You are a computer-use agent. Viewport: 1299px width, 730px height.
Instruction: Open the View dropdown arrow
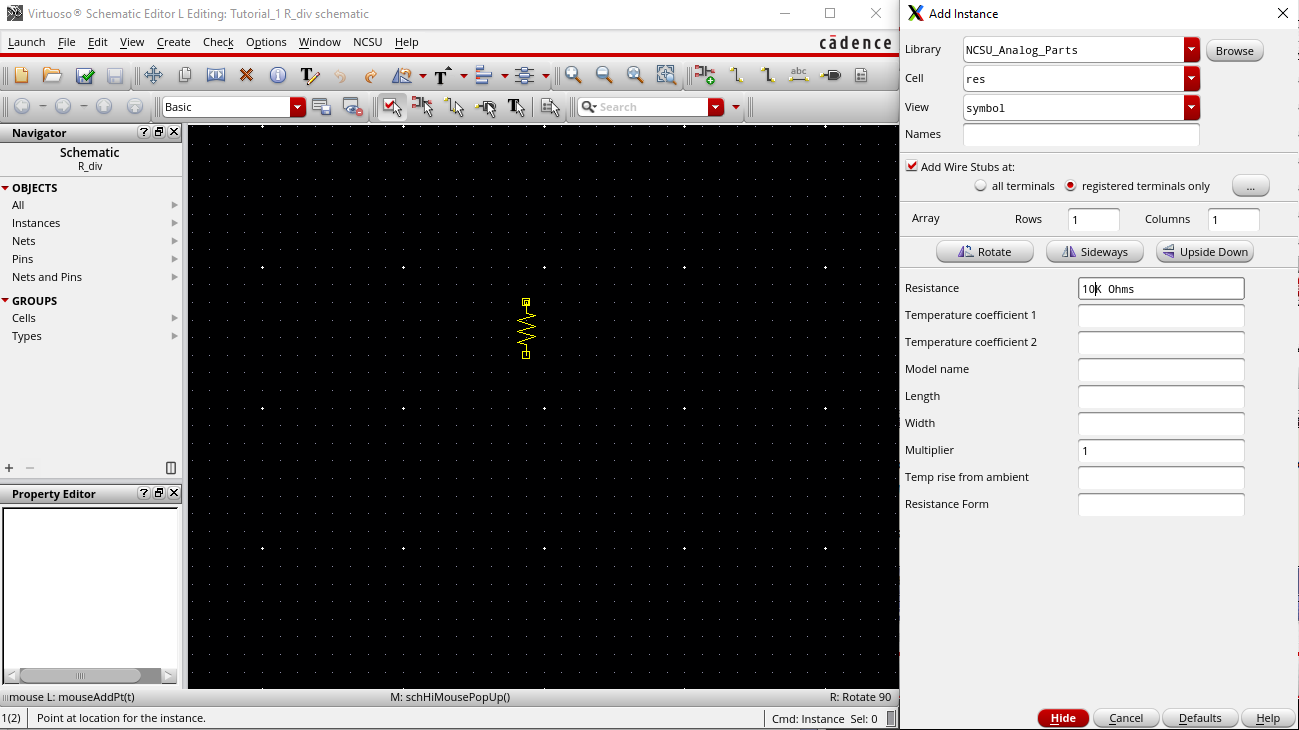(x=1192, y=108)
